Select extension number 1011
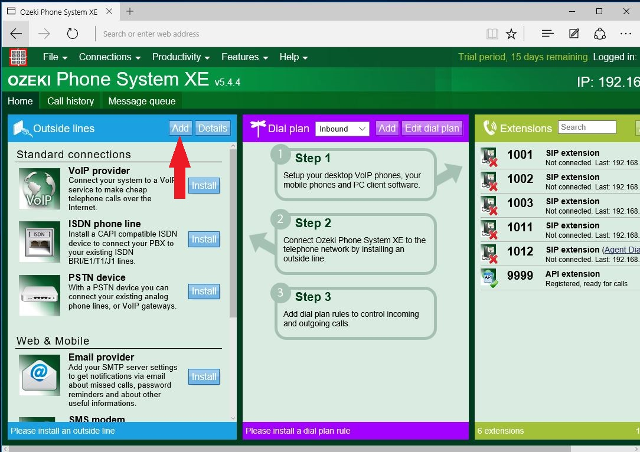 pos(520,227)
